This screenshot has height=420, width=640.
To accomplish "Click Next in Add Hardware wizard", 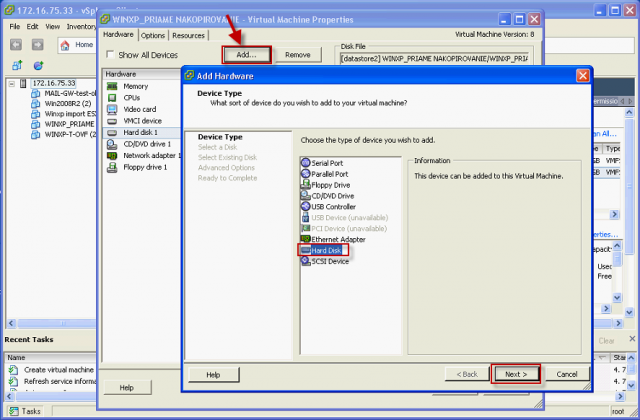I will tap(516, 374).
